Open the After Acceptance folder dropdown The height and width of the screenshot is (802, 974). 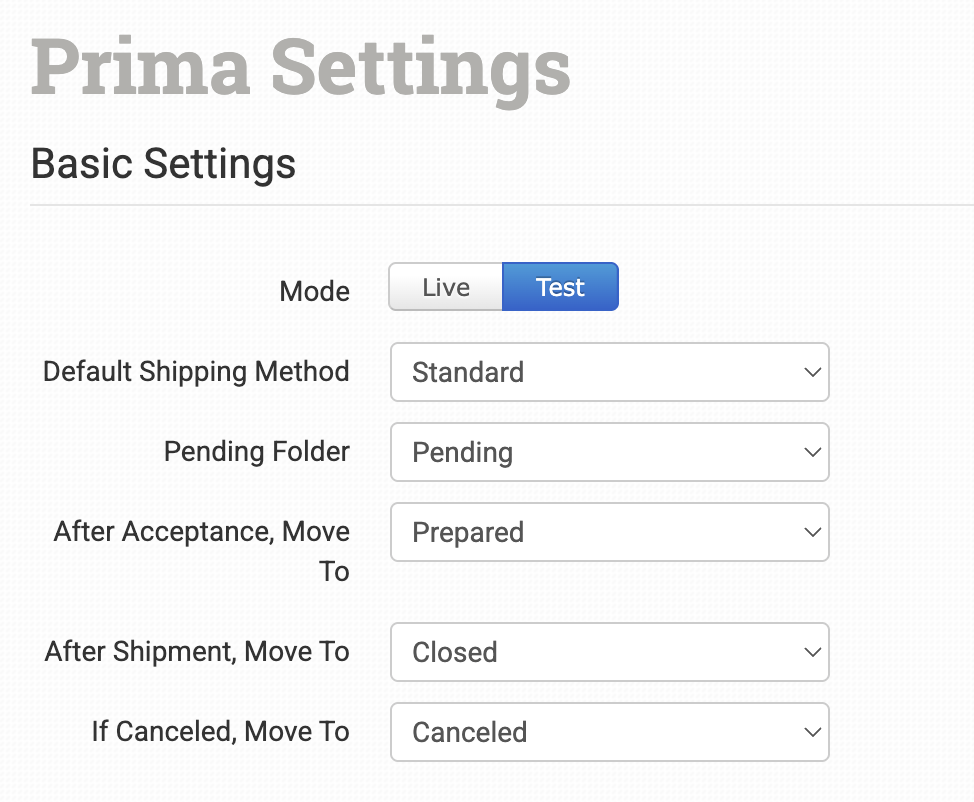(609, 532)
